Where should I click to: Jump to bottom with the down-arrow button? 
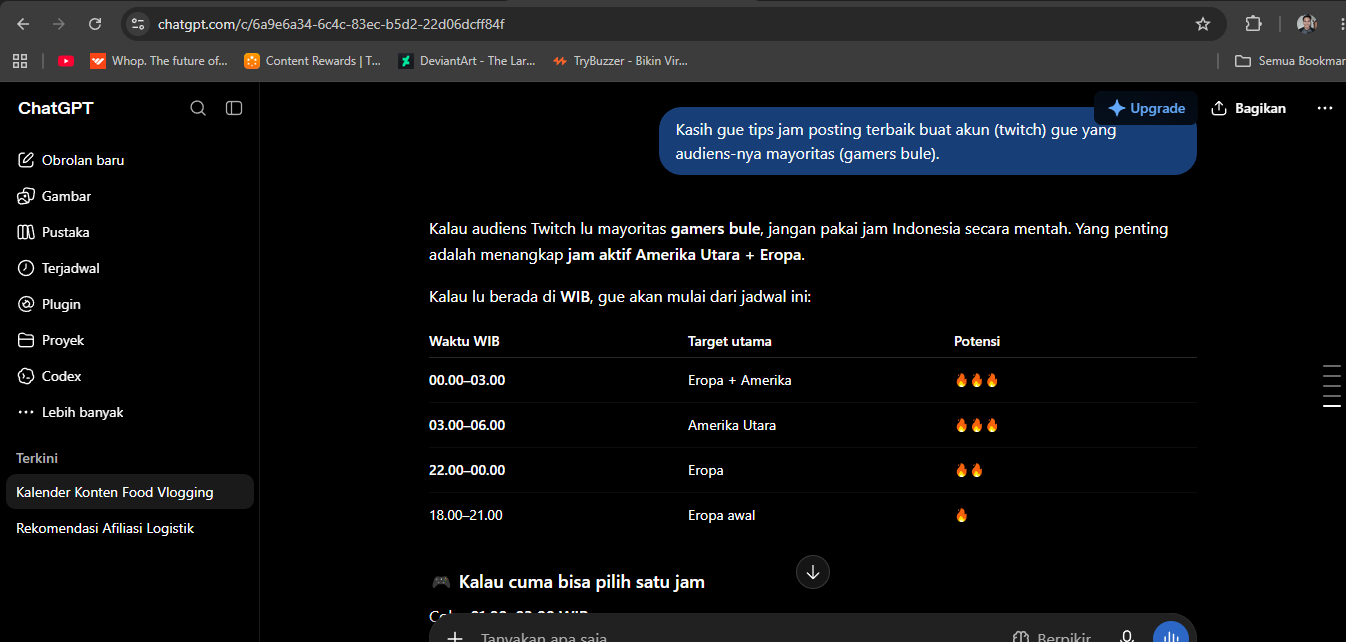(813, 572)
